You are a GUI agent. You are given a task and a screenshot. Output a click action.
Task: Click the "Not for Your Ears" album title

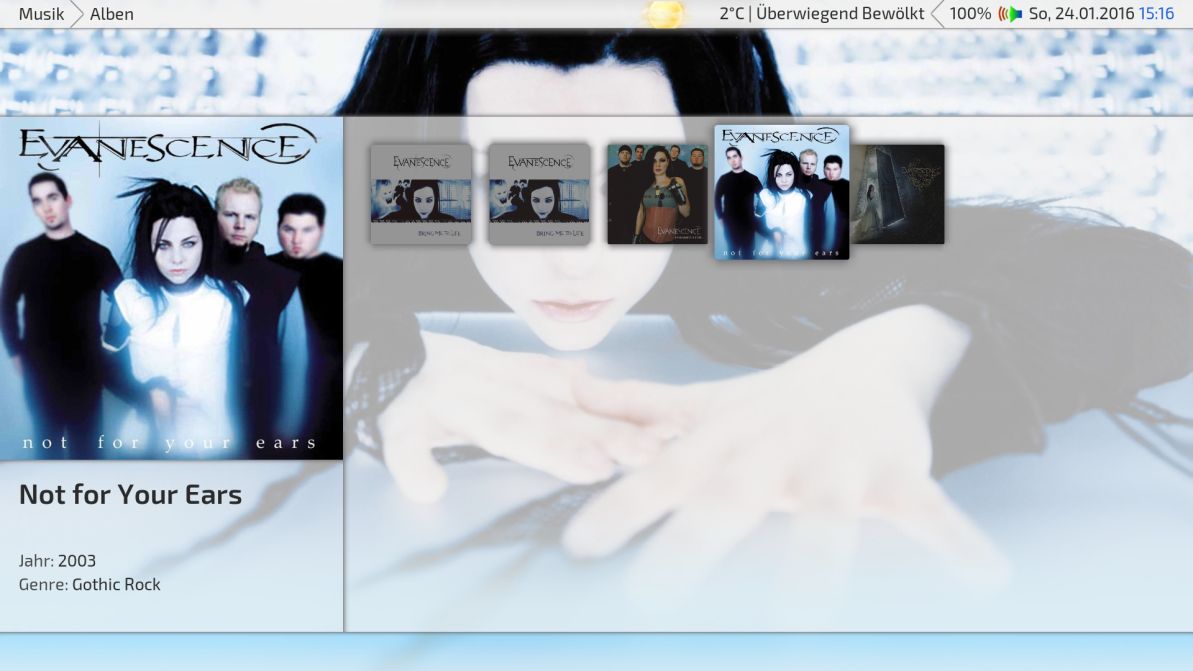click(130, 495)
